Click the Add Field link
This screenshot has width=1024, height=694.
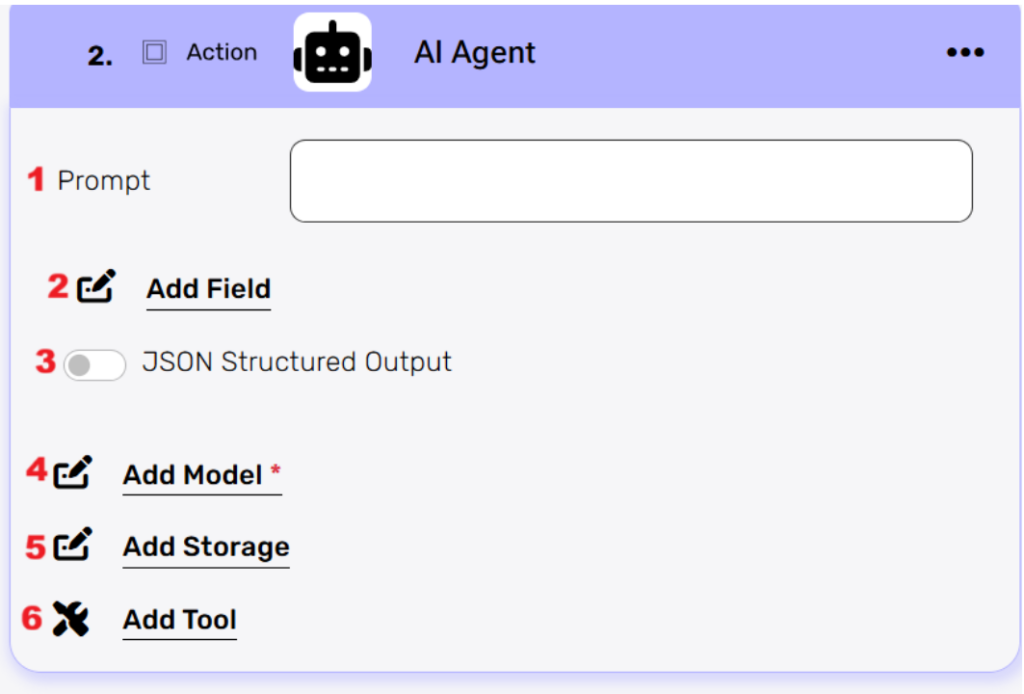pyautogui.click(x=208, y=289)
